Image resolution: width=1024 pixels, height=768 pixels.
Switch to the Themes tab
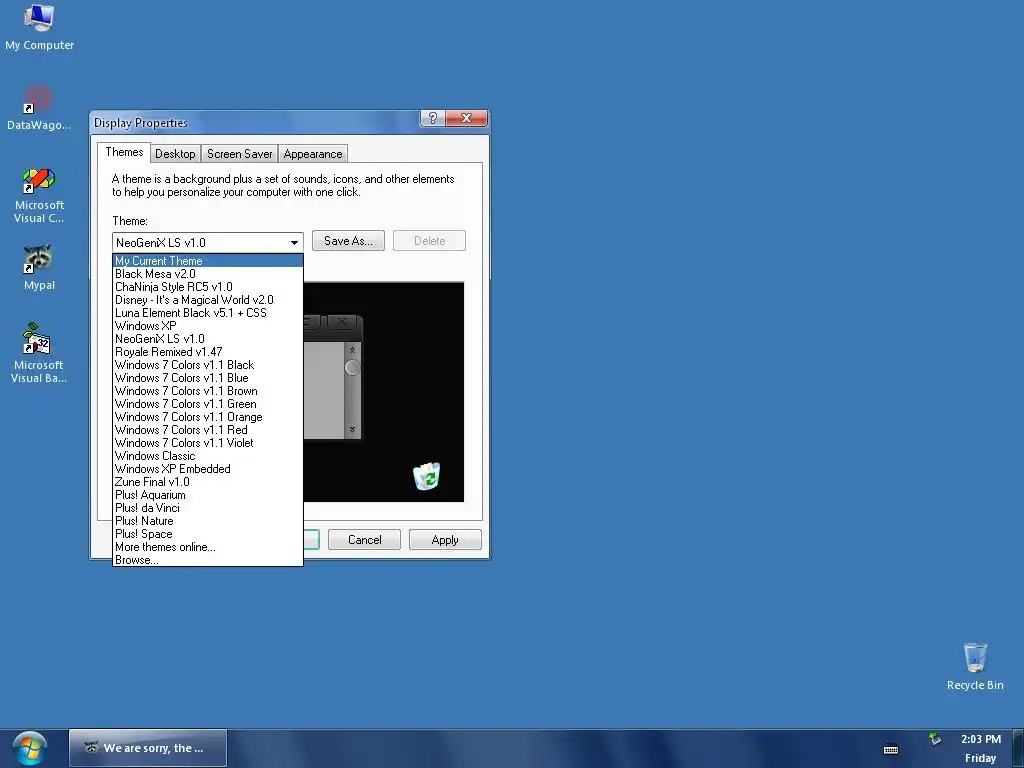[x=124, y=152]
